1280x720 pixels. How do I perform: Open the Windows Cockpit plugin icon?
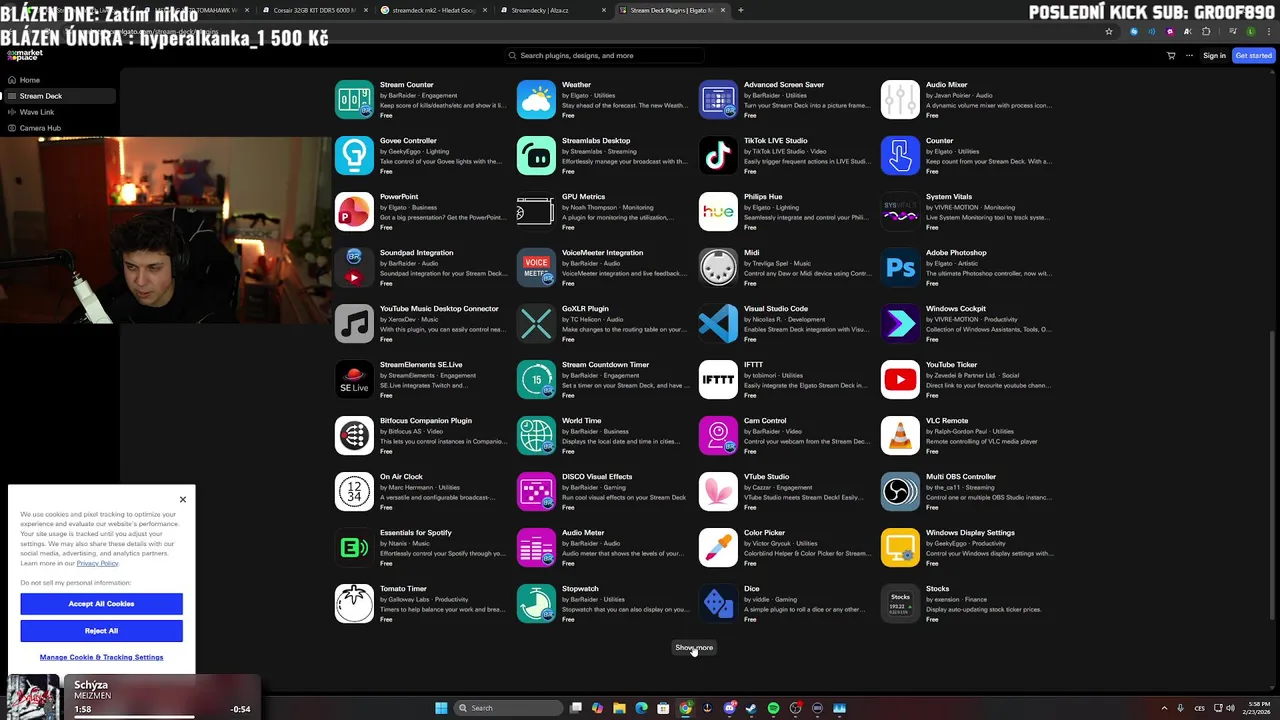pyautogui.click(x=900, y=323)
